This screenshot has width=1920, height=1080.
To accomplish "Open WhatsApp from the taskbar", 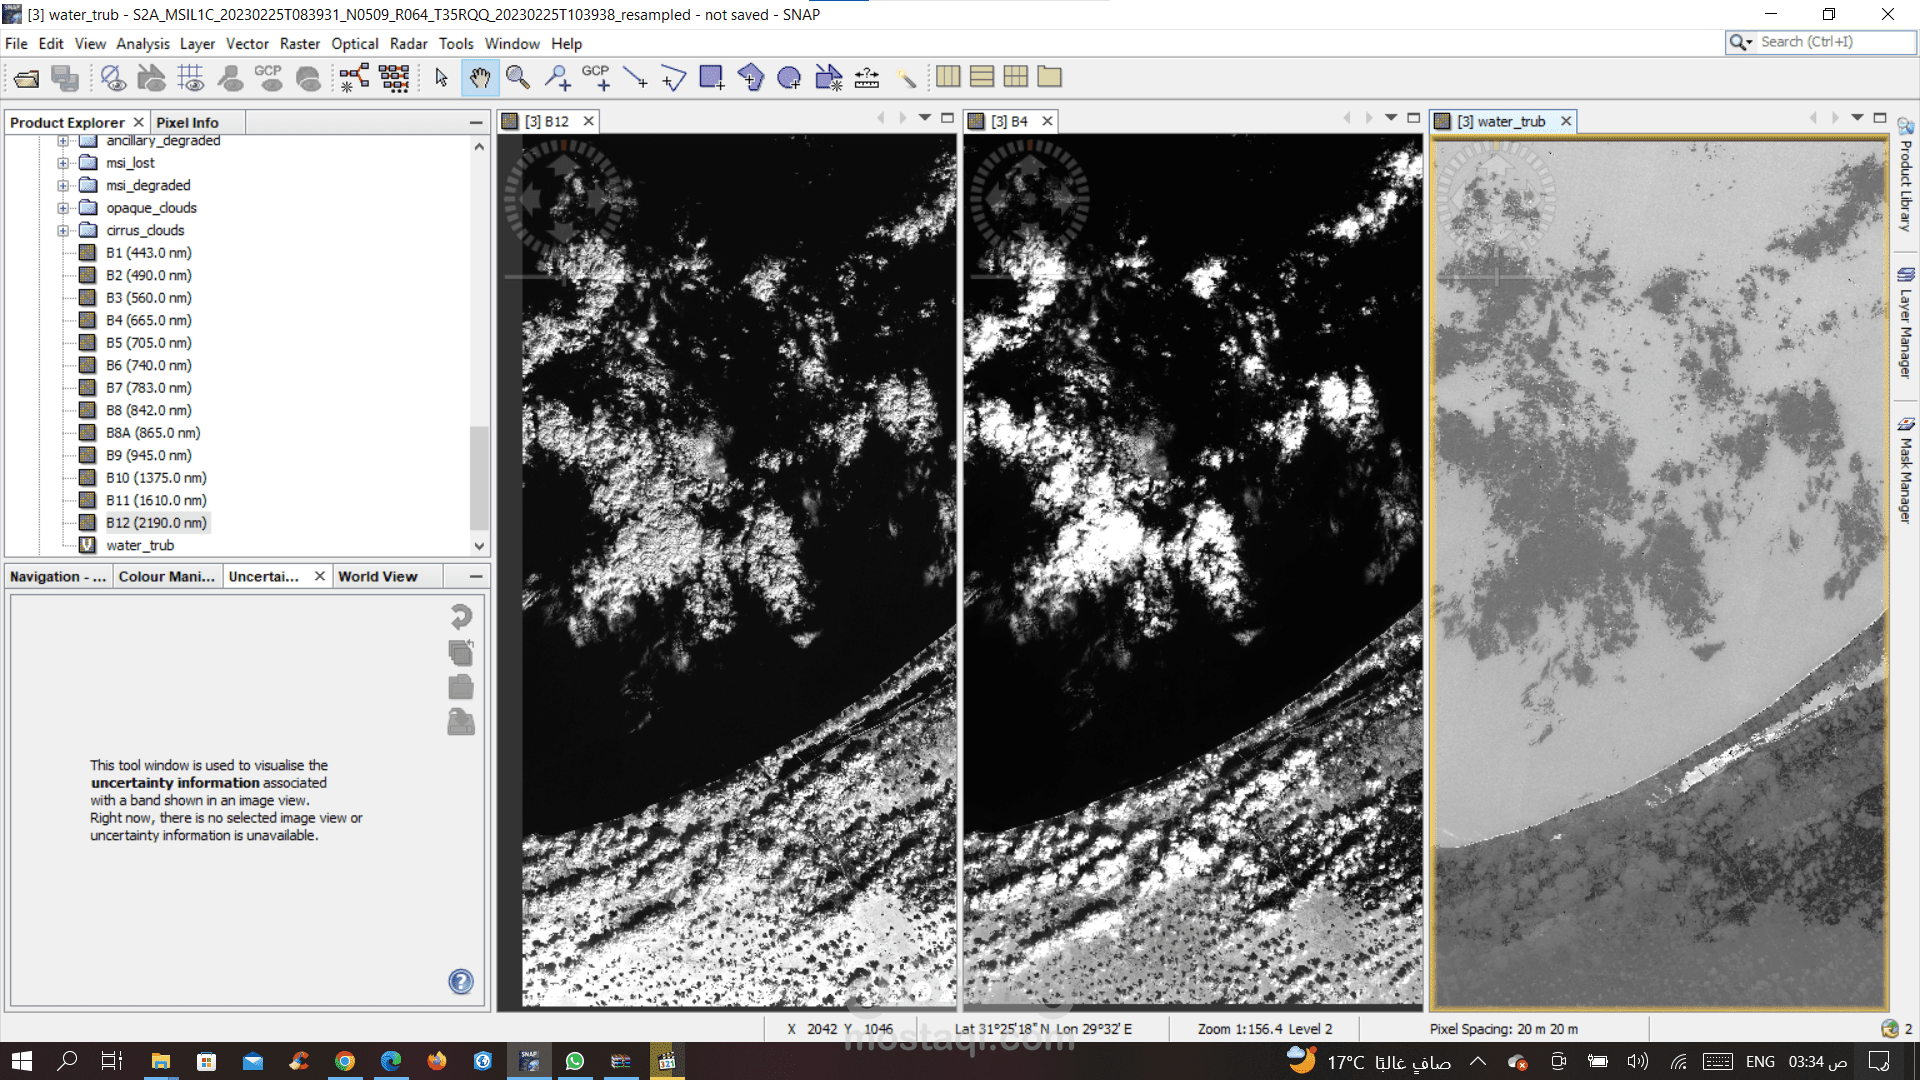I will point(575,1061).
